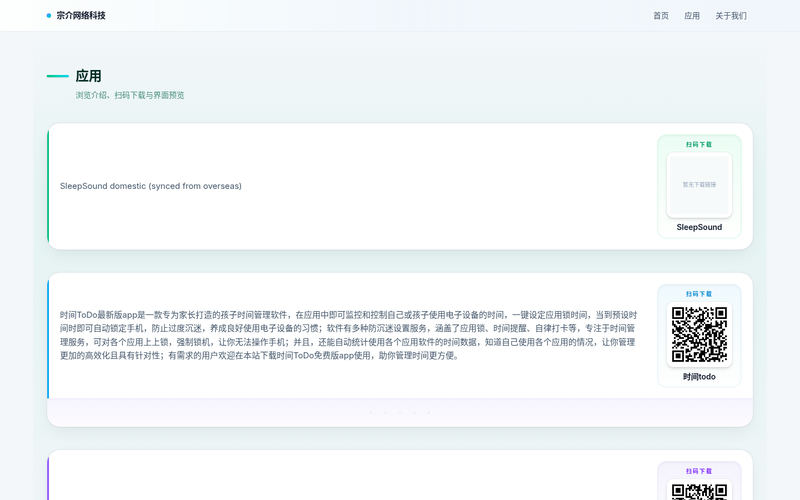800x500 pixels.
Task: Click the 时间todo QR code
Action: [699, 335]
